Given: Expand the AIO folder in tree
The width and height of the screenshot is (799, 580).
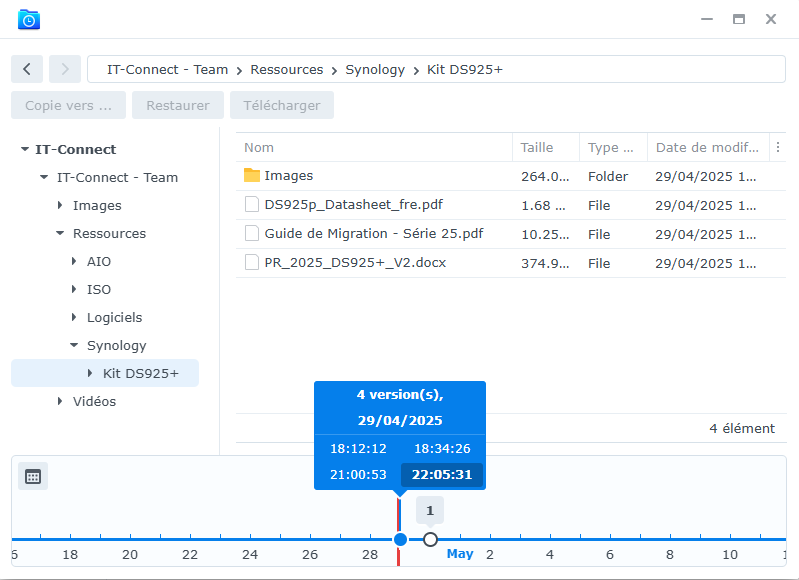Looking at the screenshot, I should pyautogui.click(x=75, y=262).
